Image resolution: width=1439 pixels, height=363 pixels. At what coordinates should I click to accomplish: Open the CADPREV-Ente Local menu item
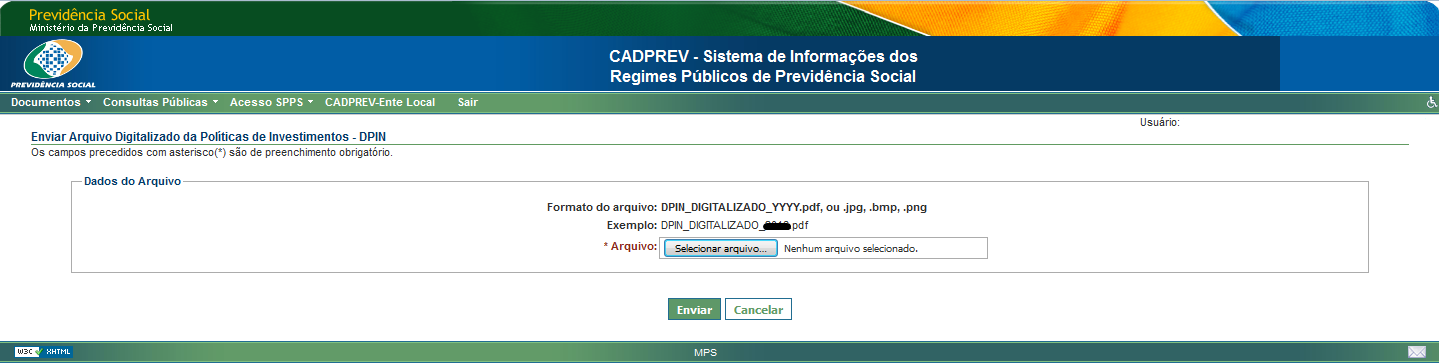(x=380, y=103)
